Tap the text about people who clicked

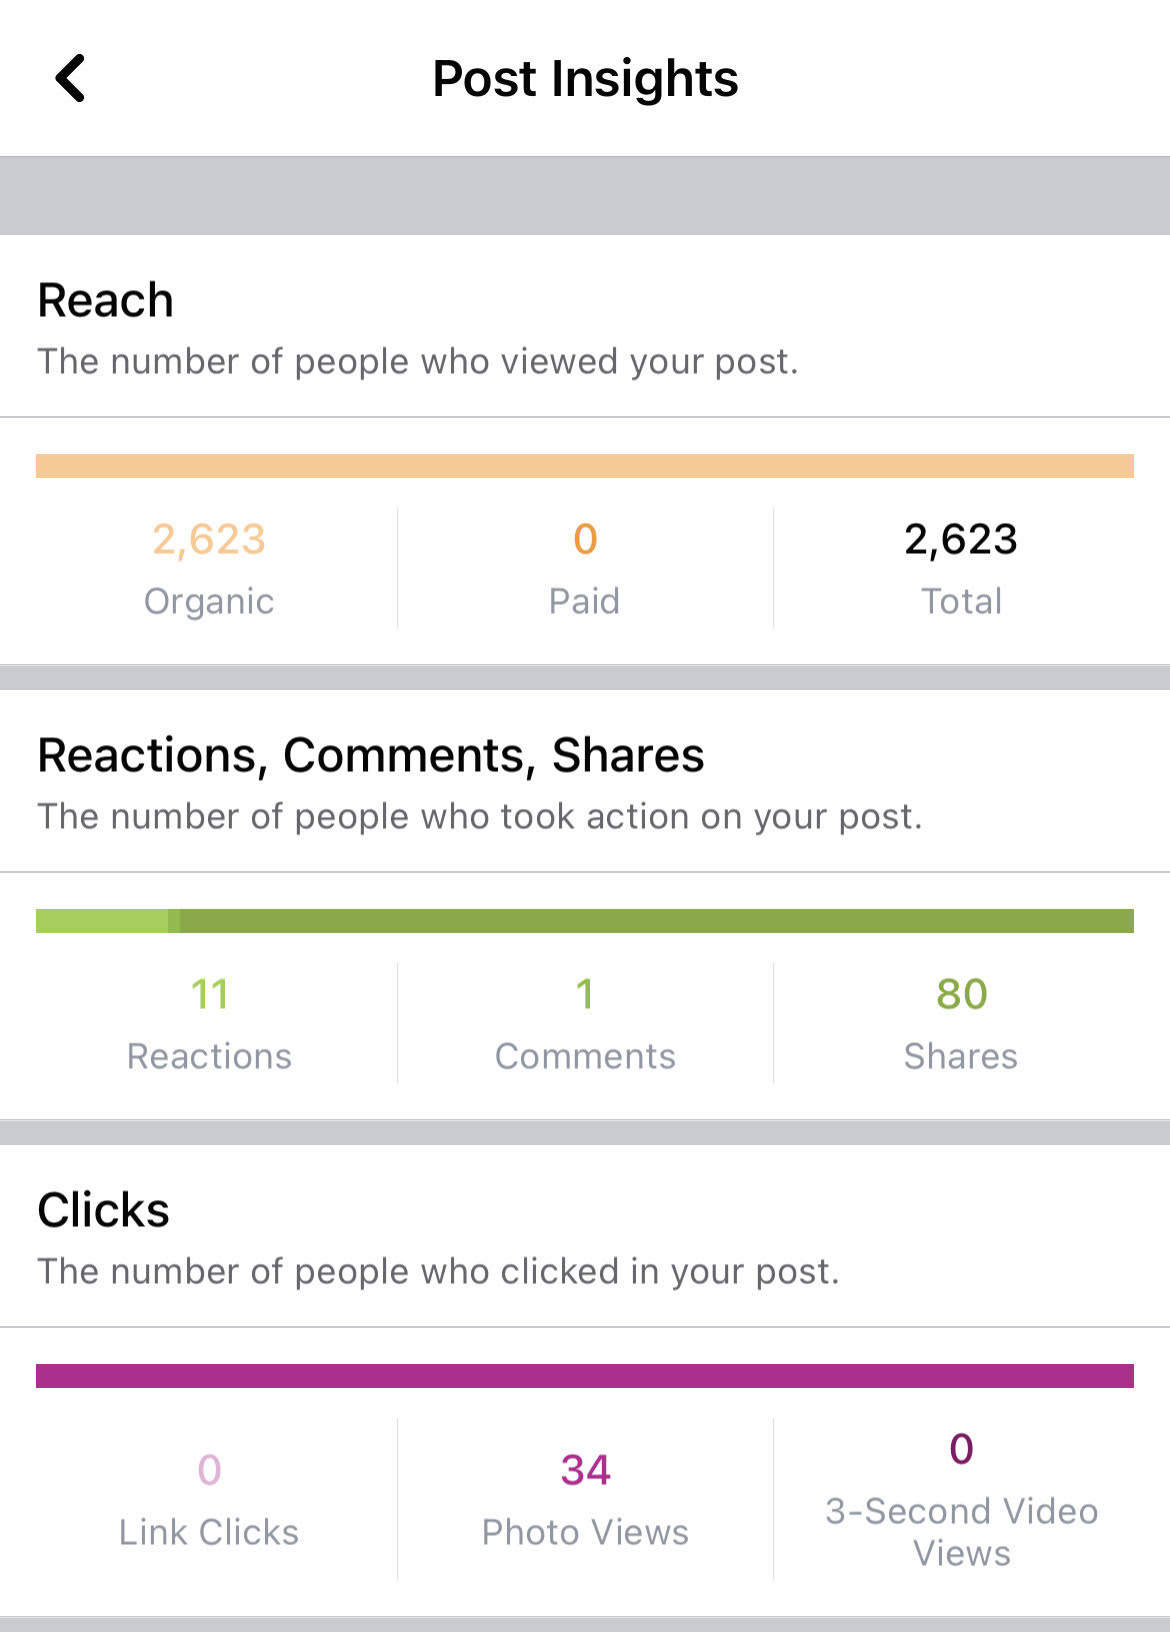(x=438, y=1271)
